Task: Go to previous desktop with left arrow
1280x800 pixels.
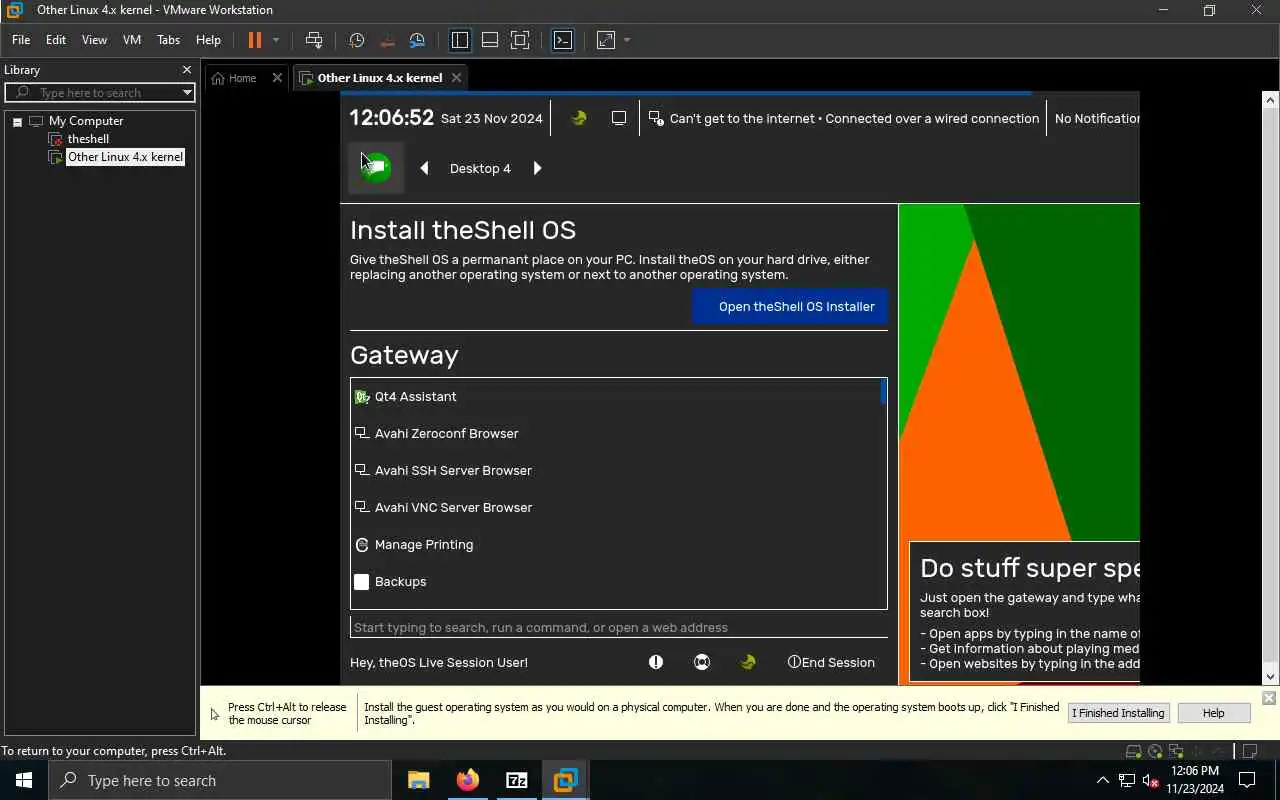Action: point(424,168)
